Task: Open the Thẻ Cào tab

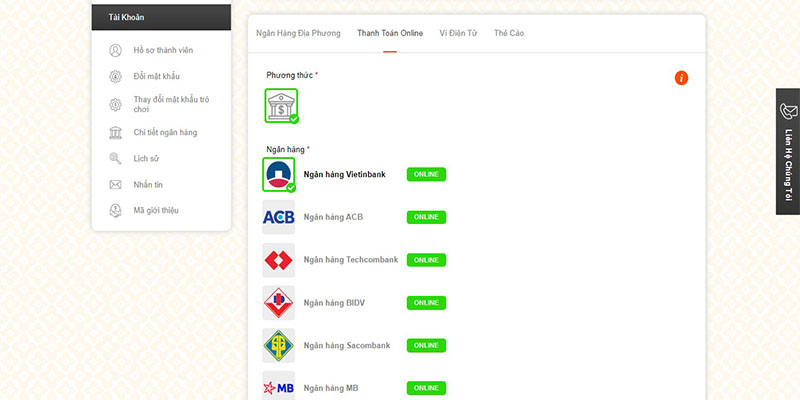Action: 509,33
